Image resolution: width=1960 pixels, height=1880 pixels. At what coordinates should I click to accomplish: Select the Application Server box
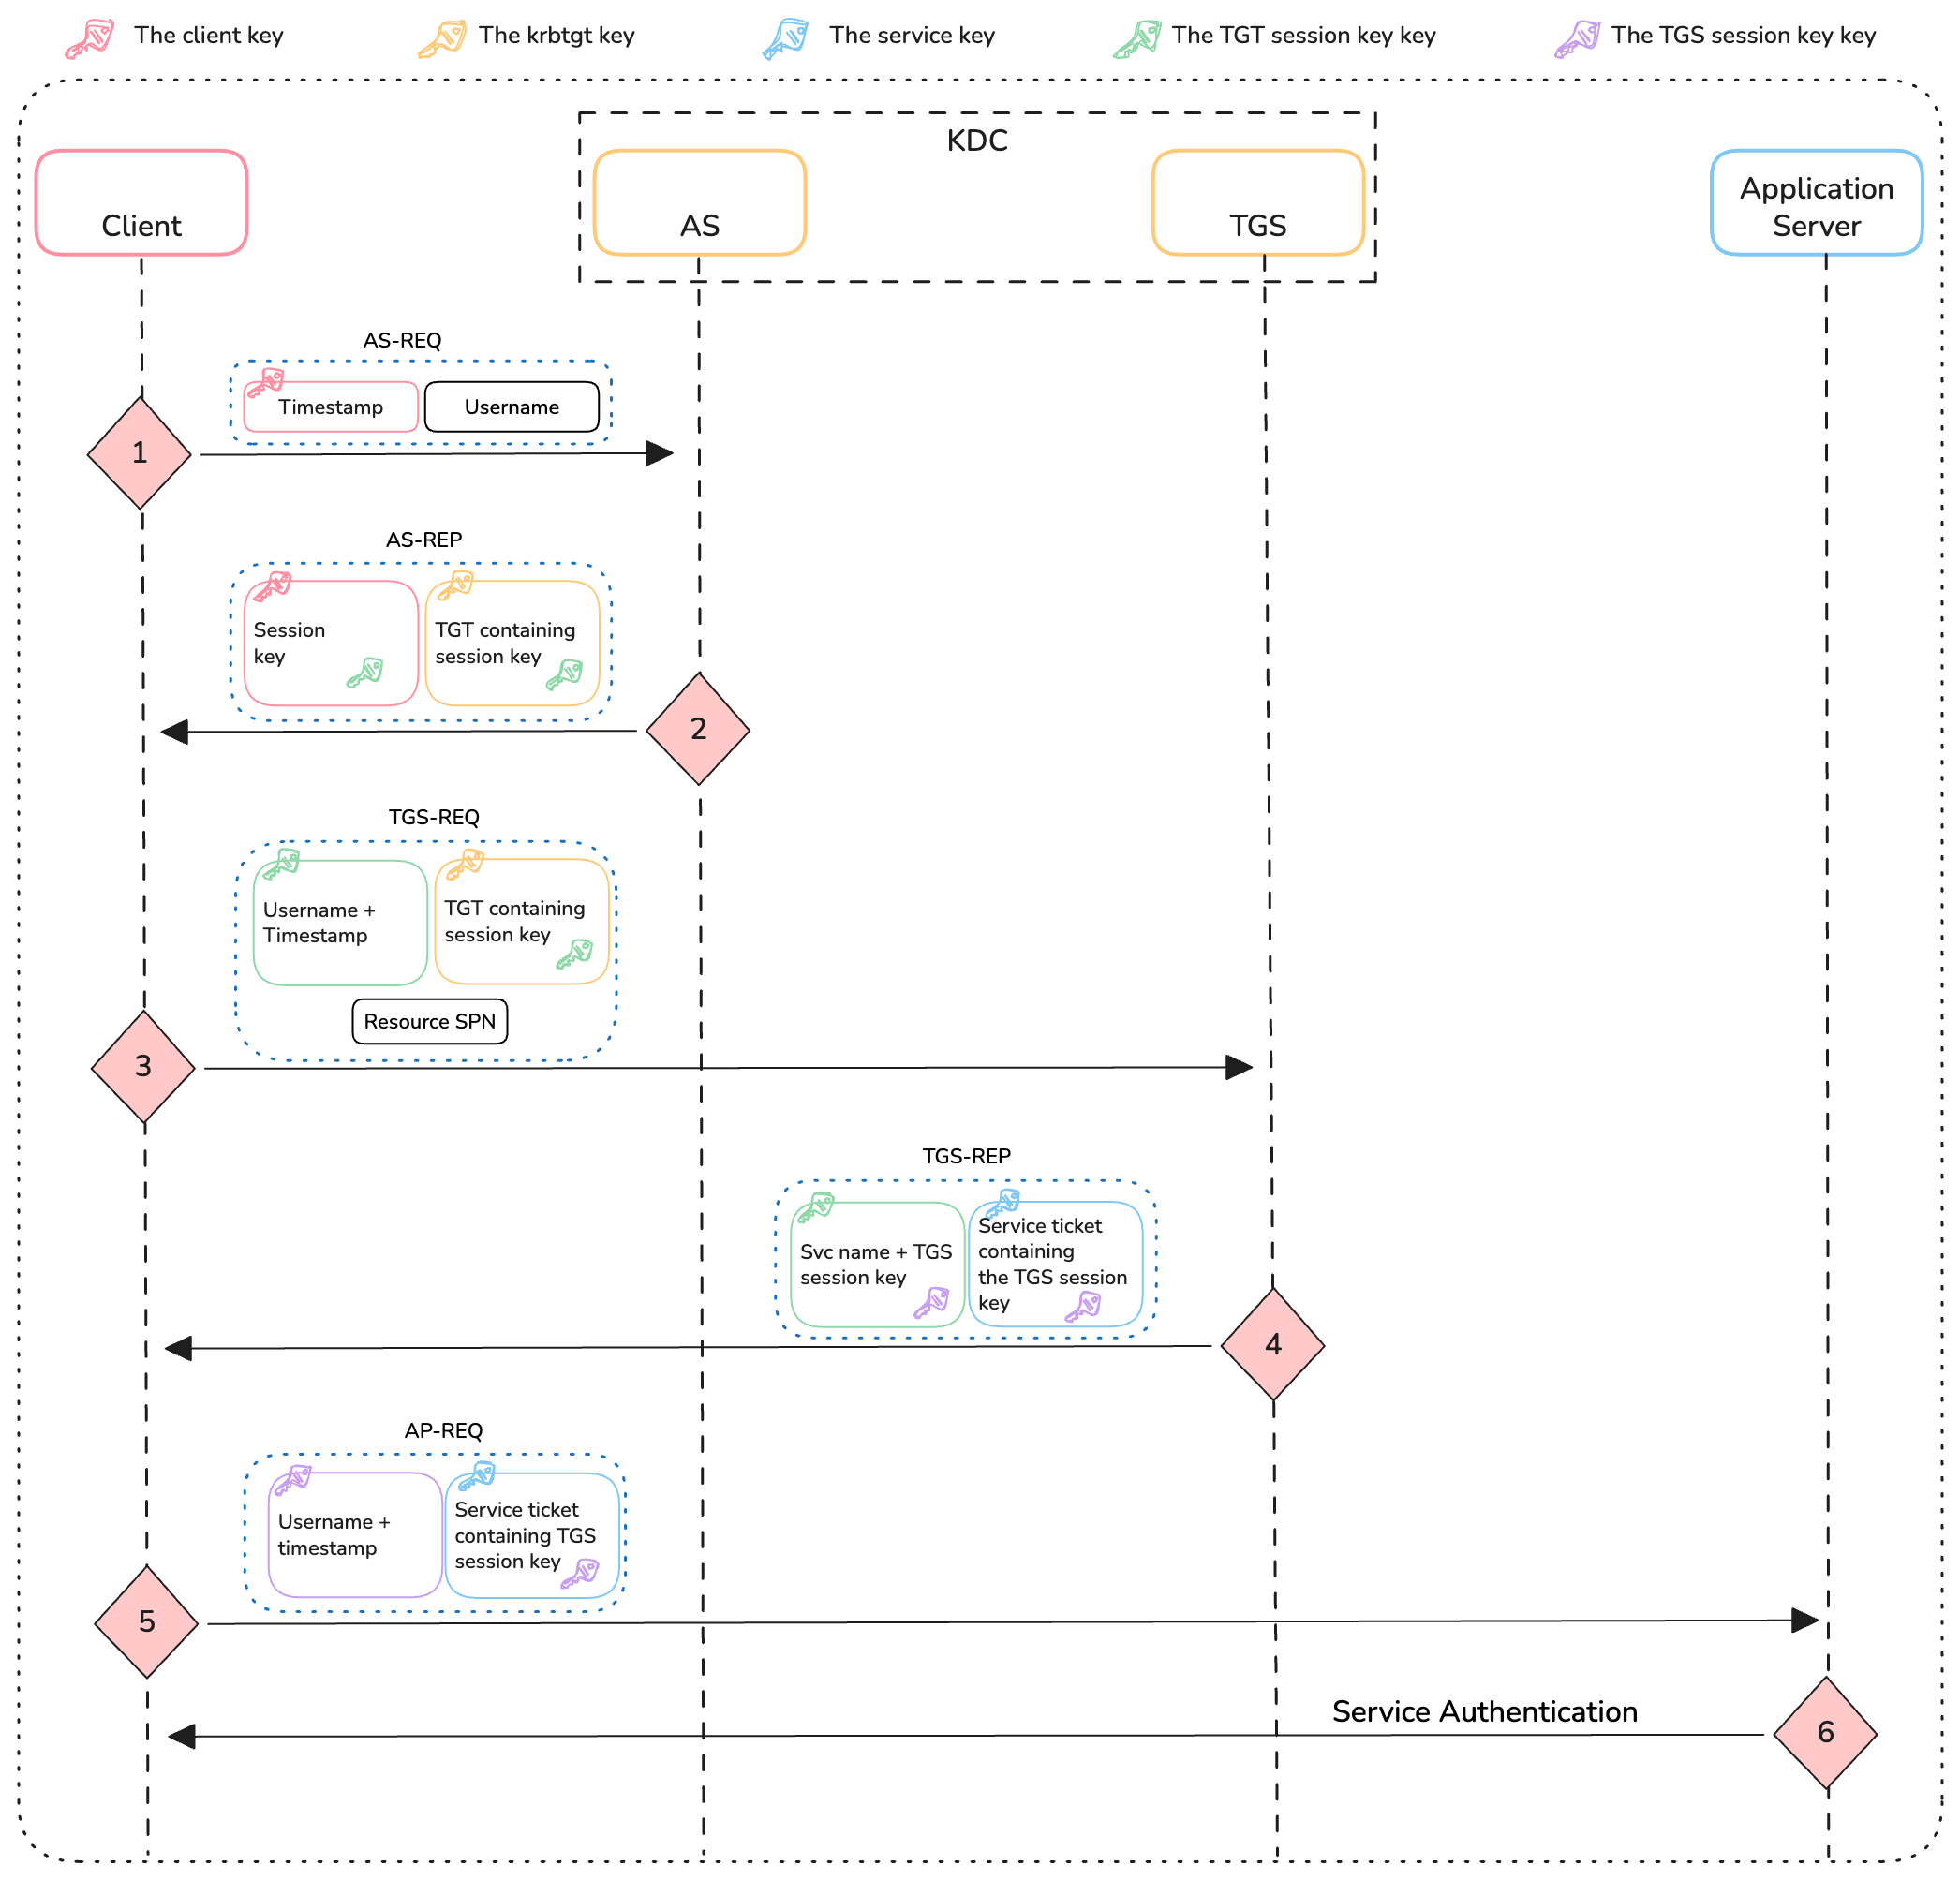point(1817,203)
